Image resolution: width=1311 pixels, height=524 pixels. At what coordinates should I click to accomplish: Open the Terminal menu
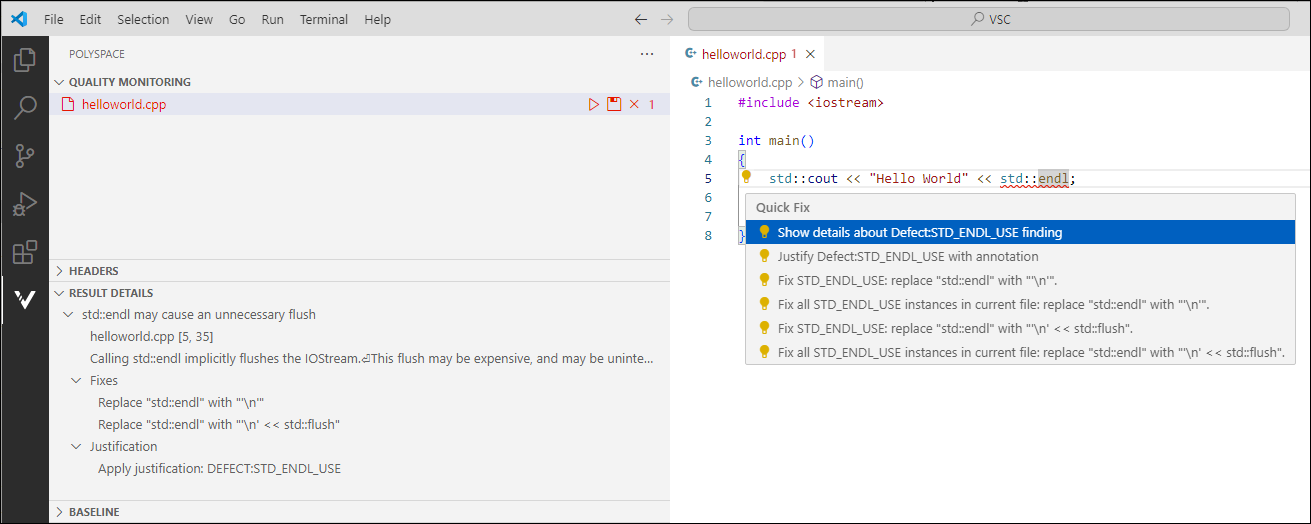click(324, 19)
